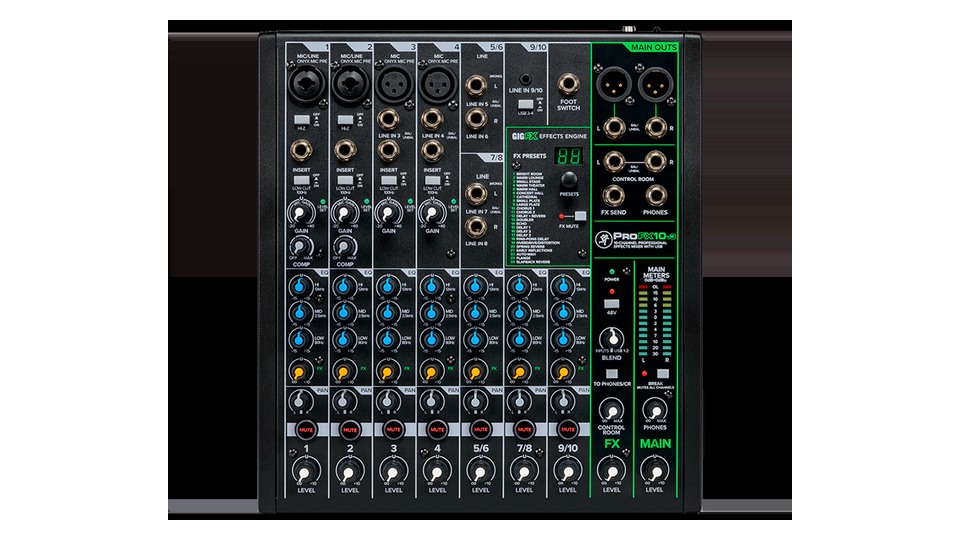Image resolution: width=960 pixels, height=540 pixels.
Task: Click the channel 2 PAN knob
Action: point(344,402)
